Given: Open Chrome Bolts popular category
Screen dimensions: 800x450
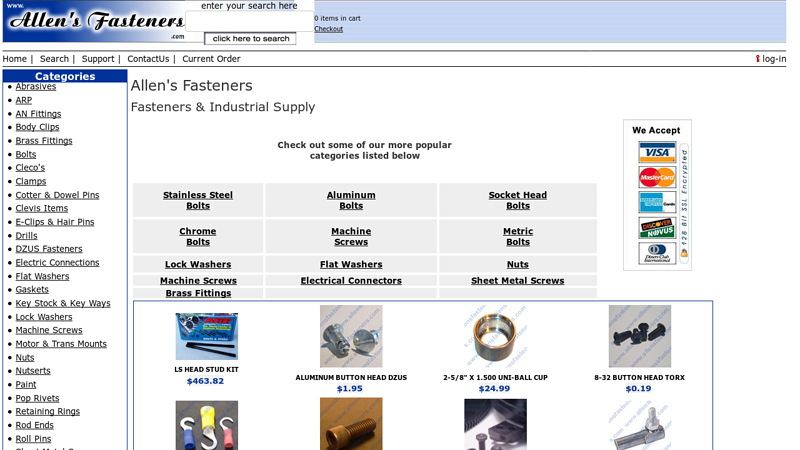Looking at the screenshot, I should tap(198, 237).
